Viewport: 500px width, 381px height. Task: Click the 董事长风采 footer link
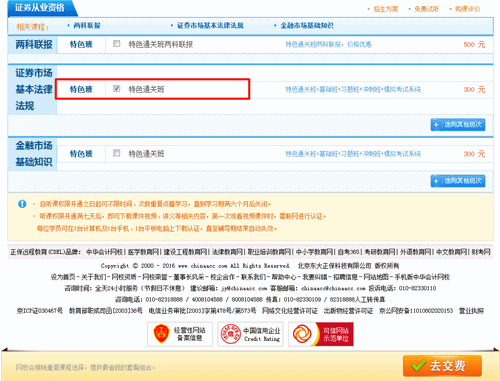189,277
